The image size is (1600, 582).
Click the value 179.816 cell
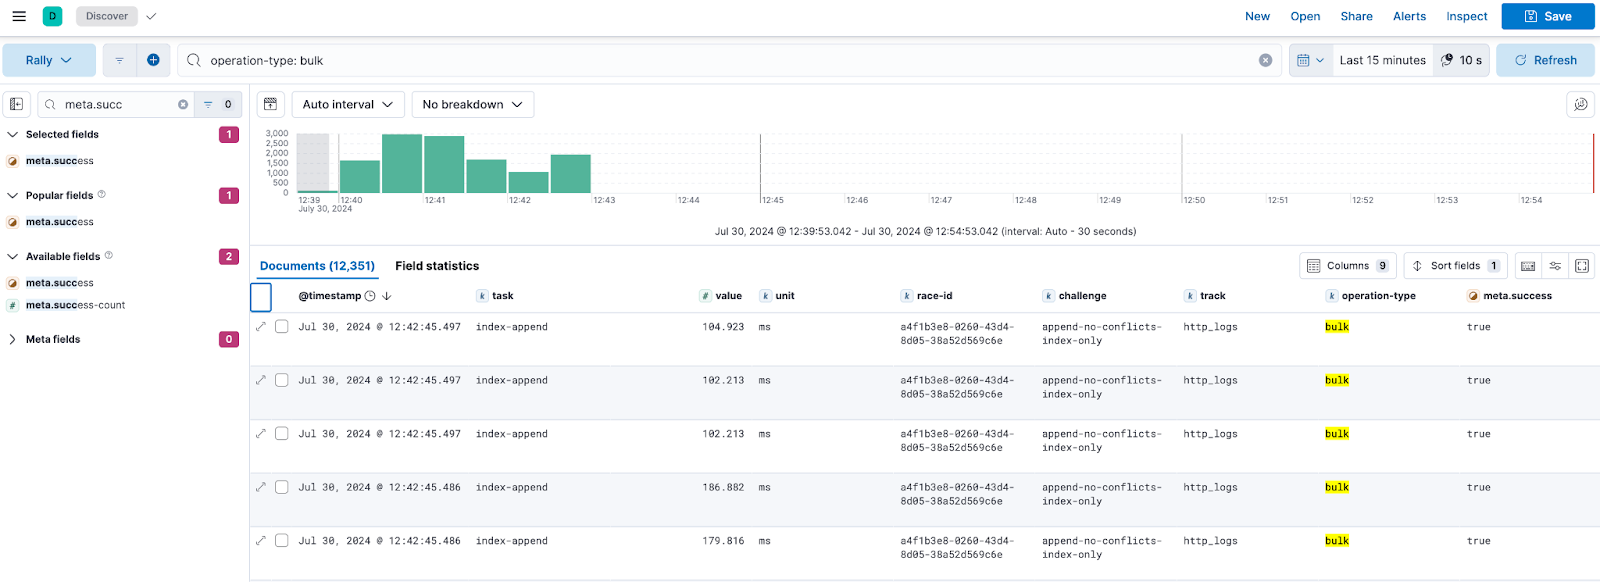click(723, 541)
